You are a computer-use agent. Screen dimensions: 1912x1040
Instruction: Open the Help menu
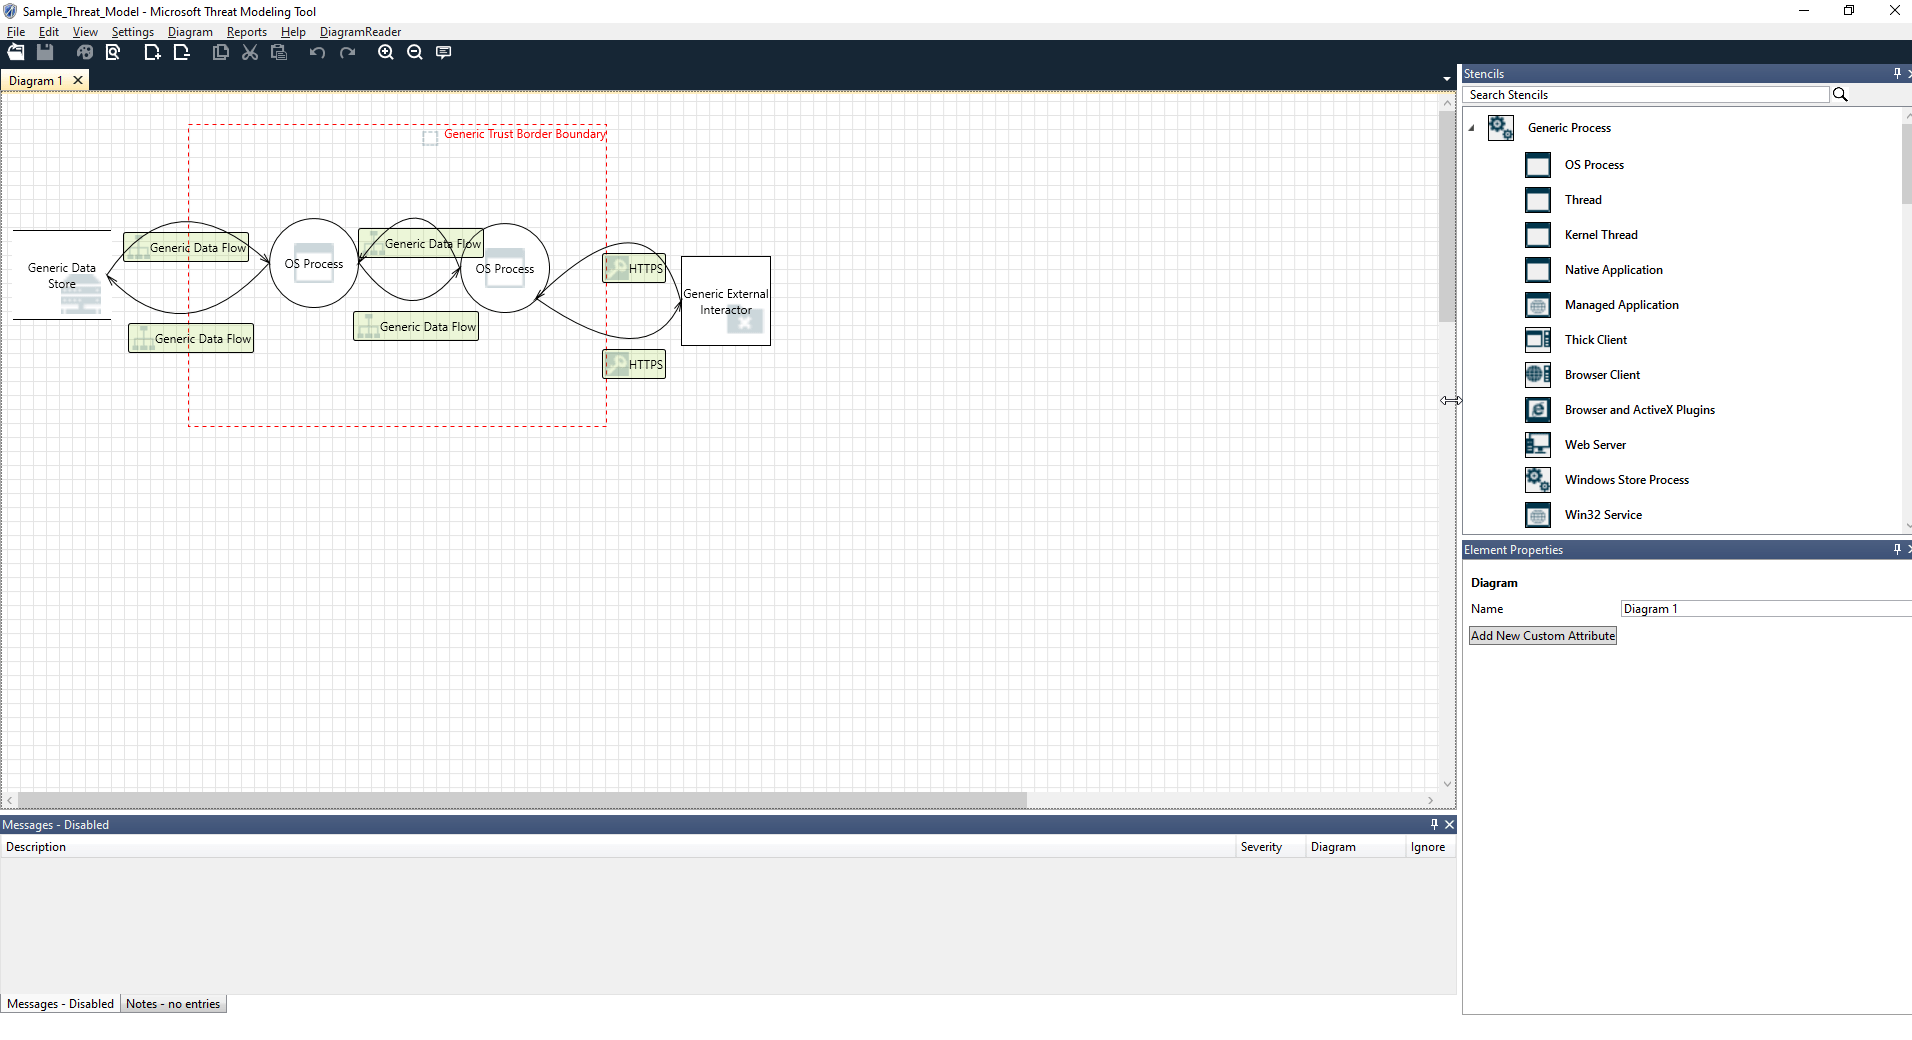tap(293, 32)
